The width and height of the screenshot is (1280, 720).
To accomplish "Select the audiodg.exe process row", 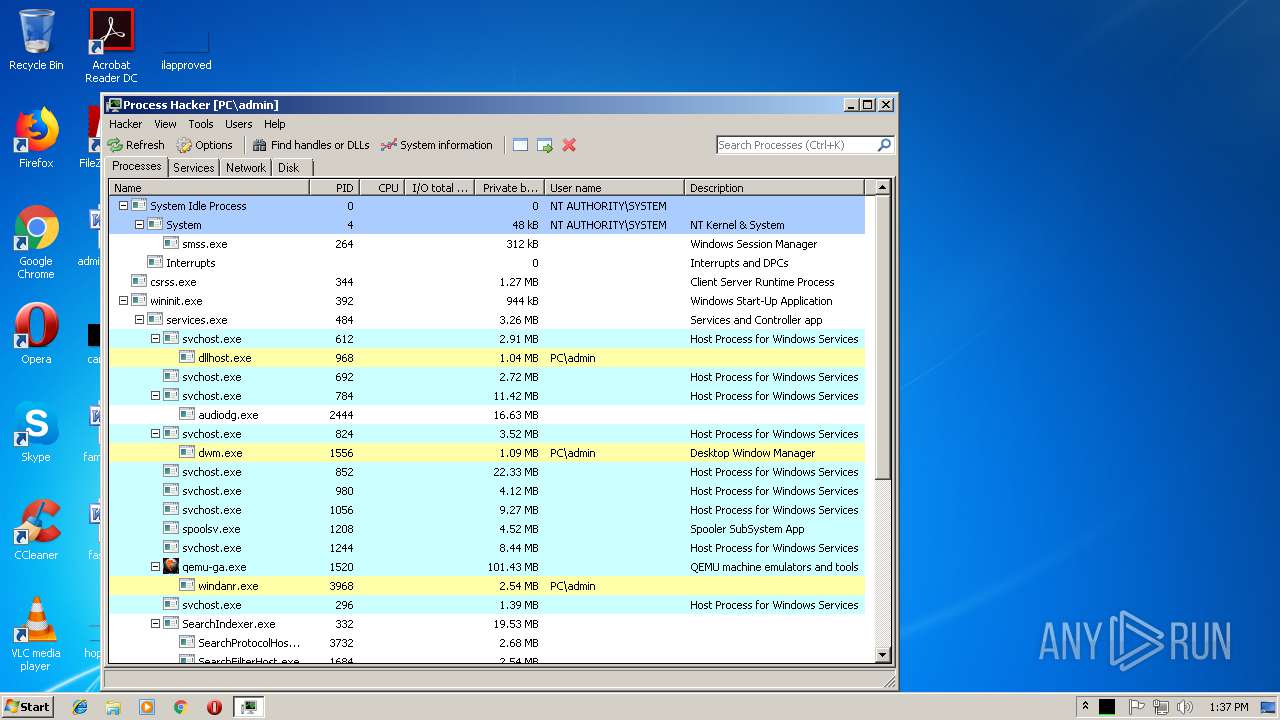I will (486, 415).
